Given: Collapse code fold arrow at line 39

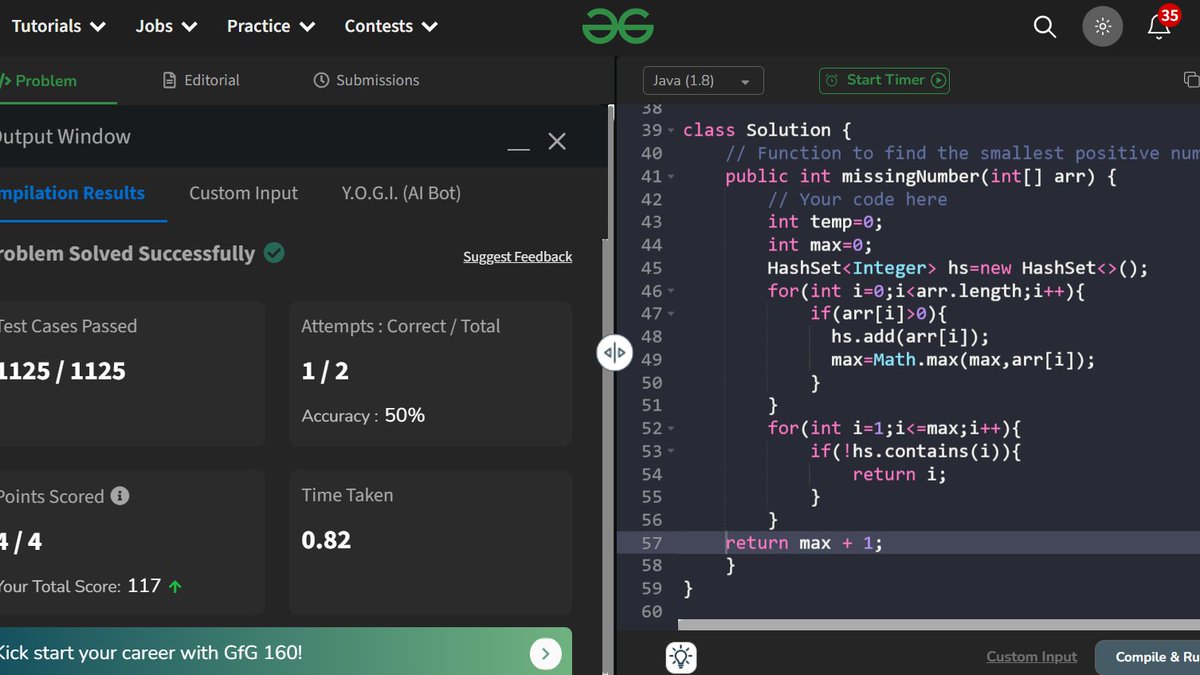Looking at the screenshot, I should pos(671,131).
